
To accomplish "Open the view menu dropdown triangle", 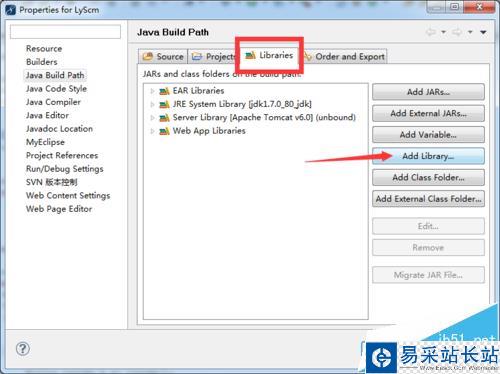I will click(483, 32).
